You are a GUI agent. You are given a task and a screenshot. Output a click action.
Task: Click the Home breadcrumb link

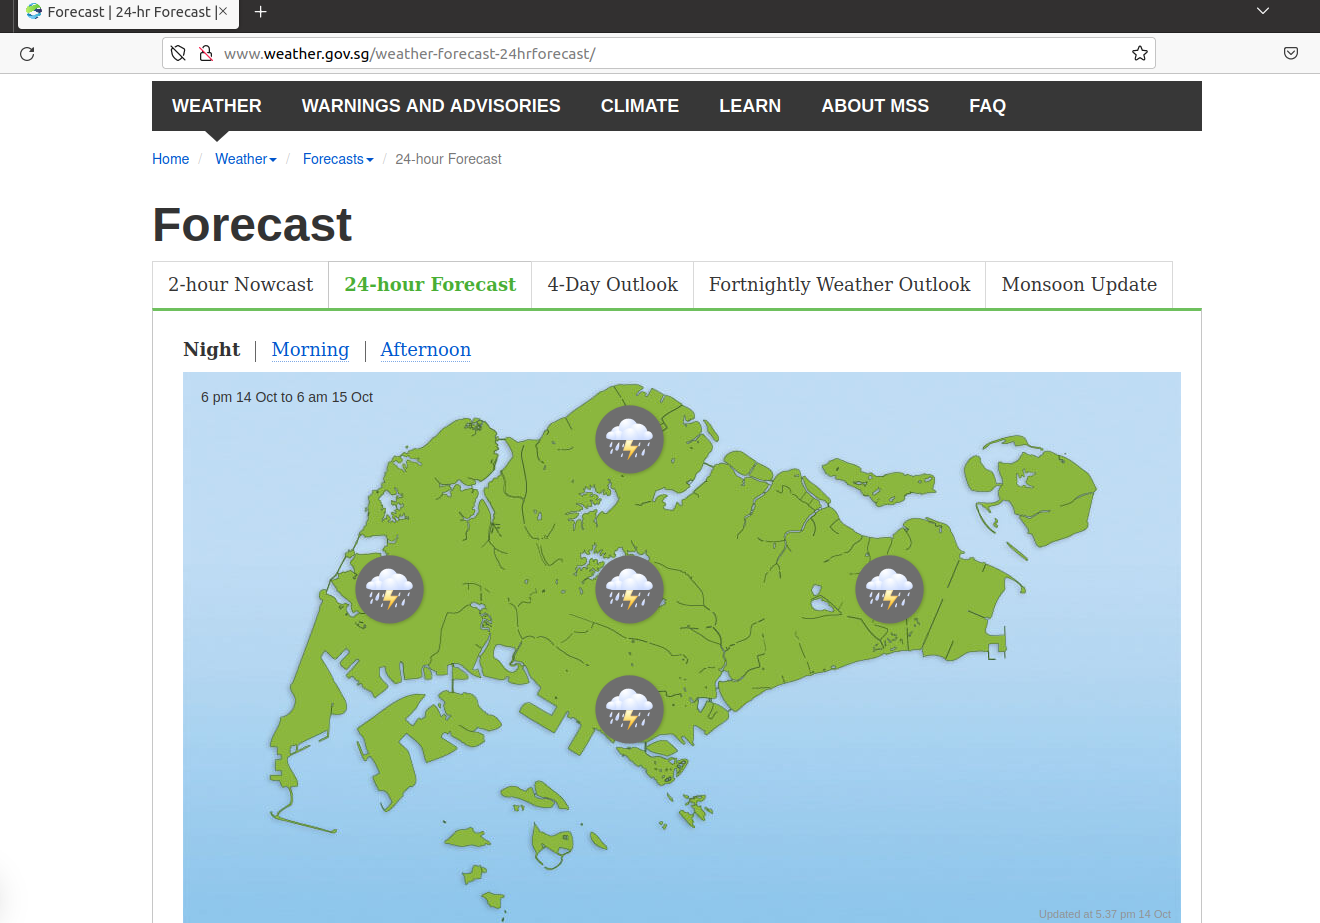point(170,159)
